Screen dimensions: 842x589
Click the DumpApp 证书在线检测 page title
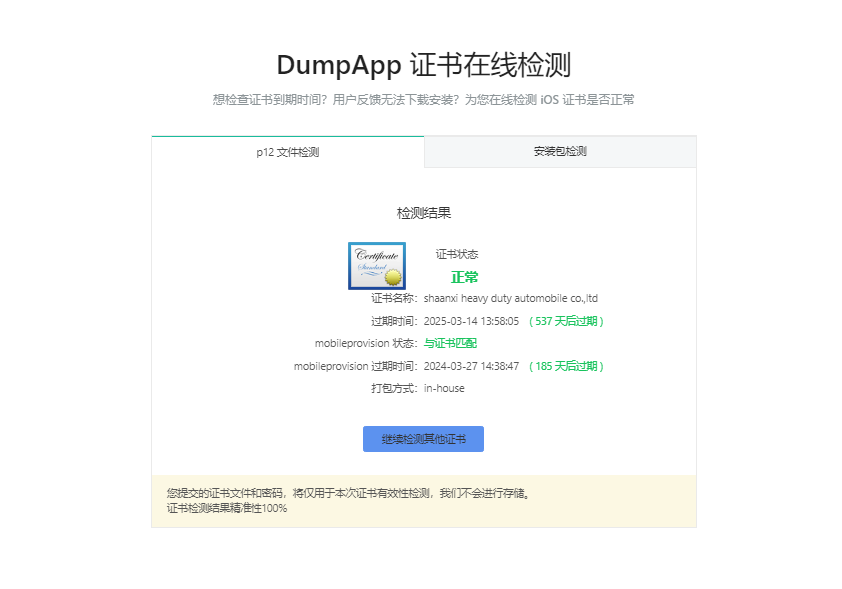pos(423,65)
